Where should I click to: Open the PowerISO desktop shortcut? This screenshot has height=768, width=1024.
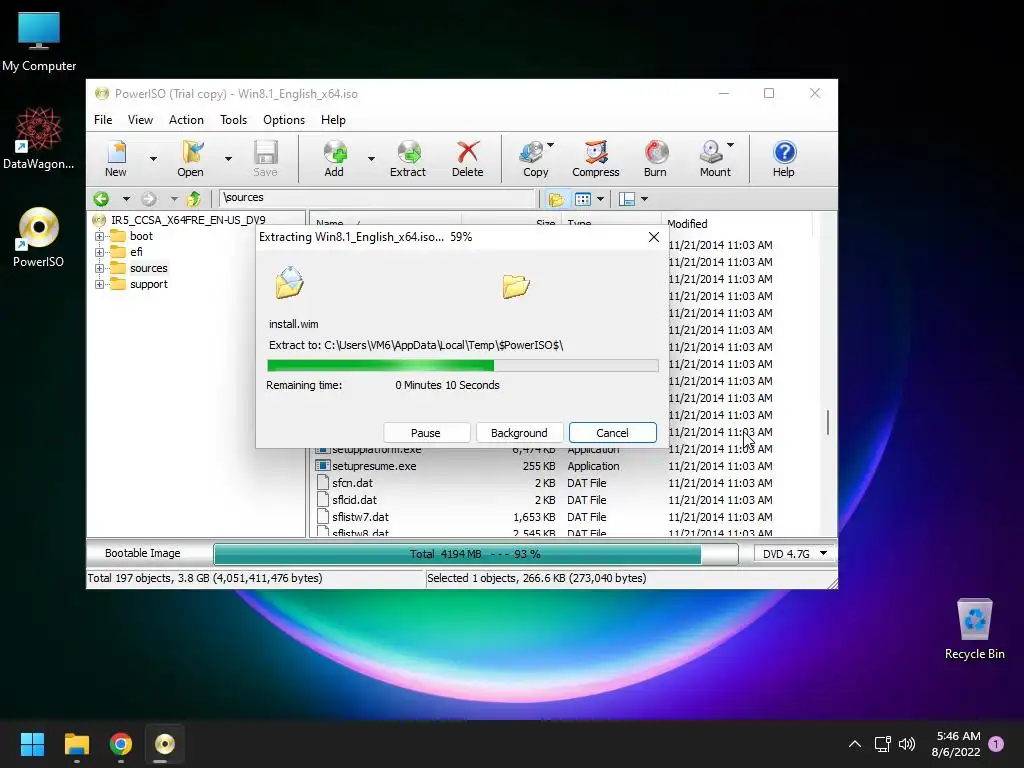(39, 238)
